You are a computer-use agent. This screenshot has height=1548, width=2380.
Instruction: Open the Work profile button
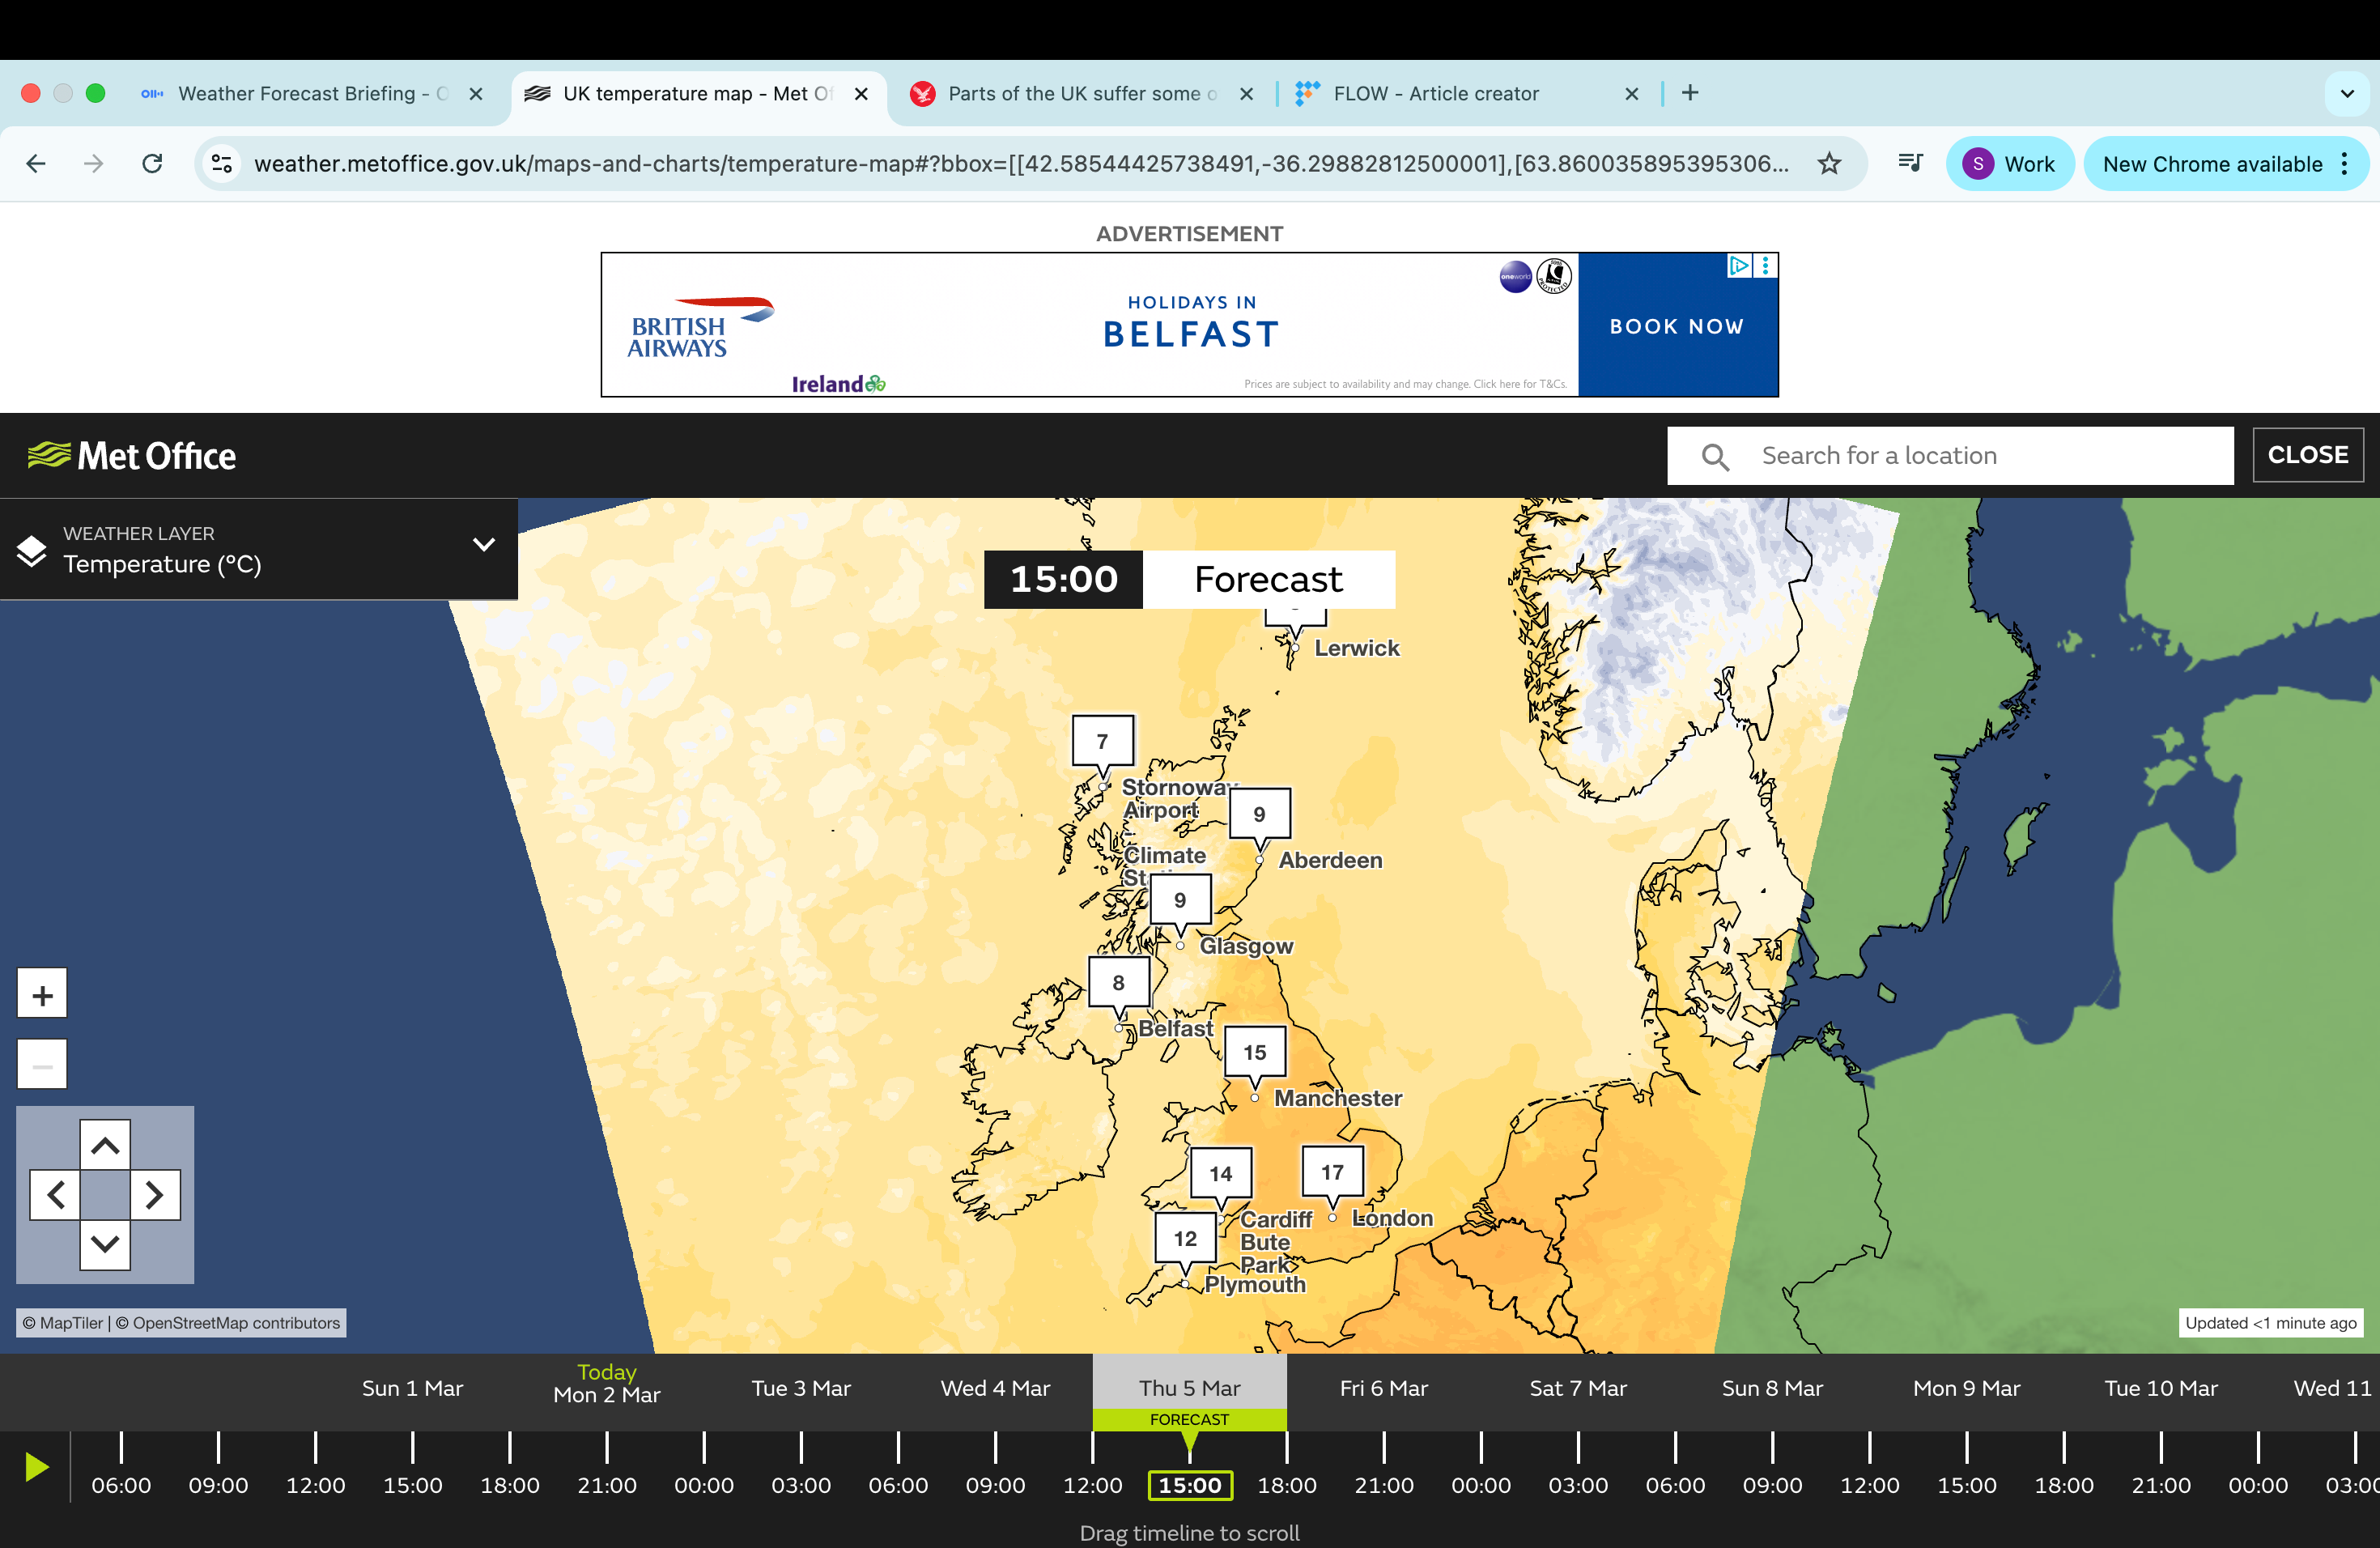point(2009,164)
